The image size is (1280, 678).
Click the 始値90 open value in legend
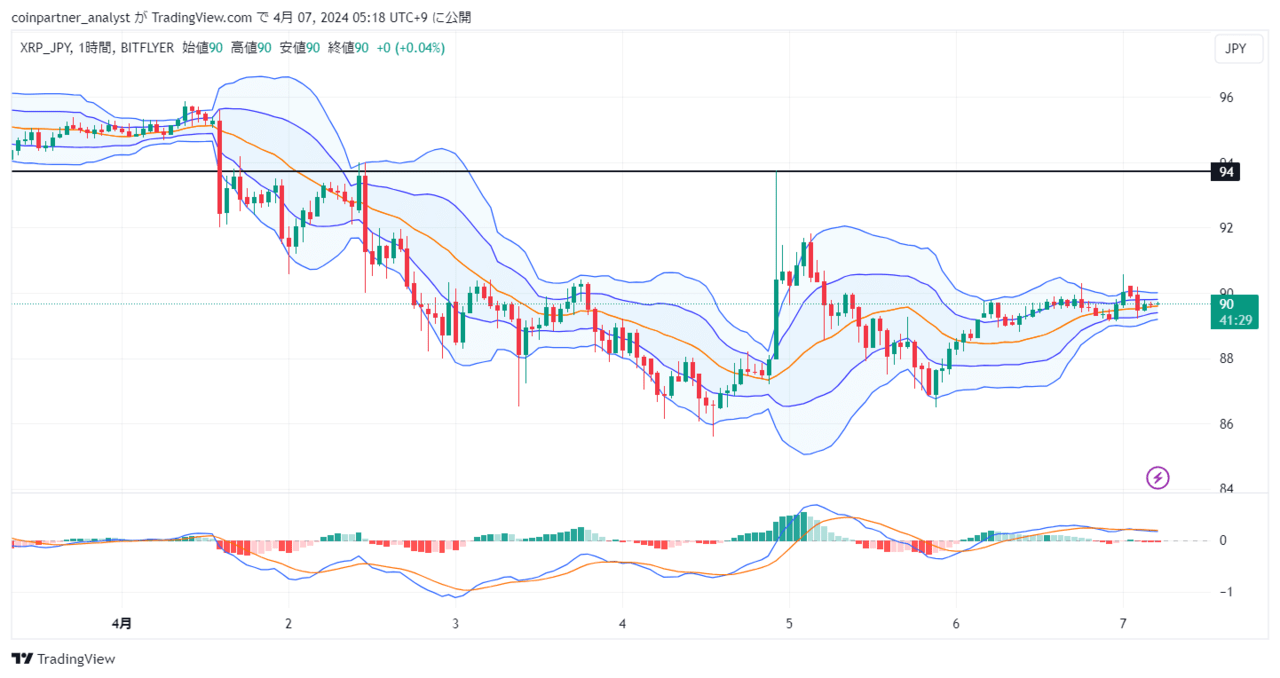203,48
